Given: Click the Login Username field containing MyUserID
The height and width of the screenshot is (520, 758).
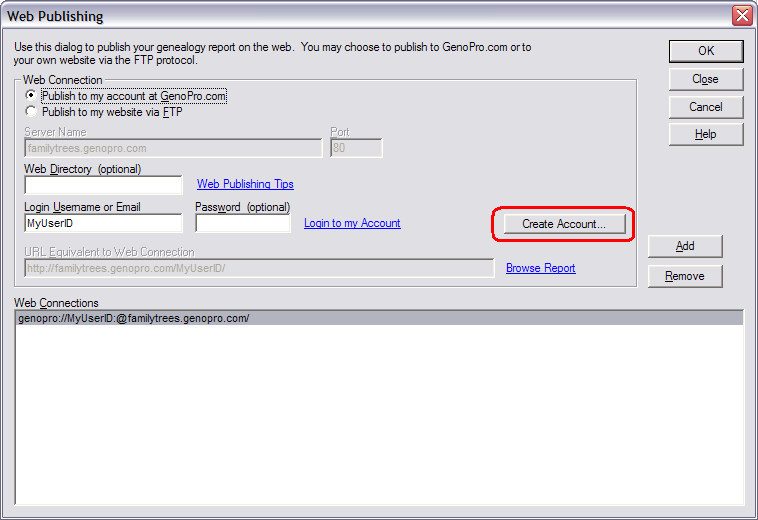Looking at the screenshot, I should [x=103, y=223].
